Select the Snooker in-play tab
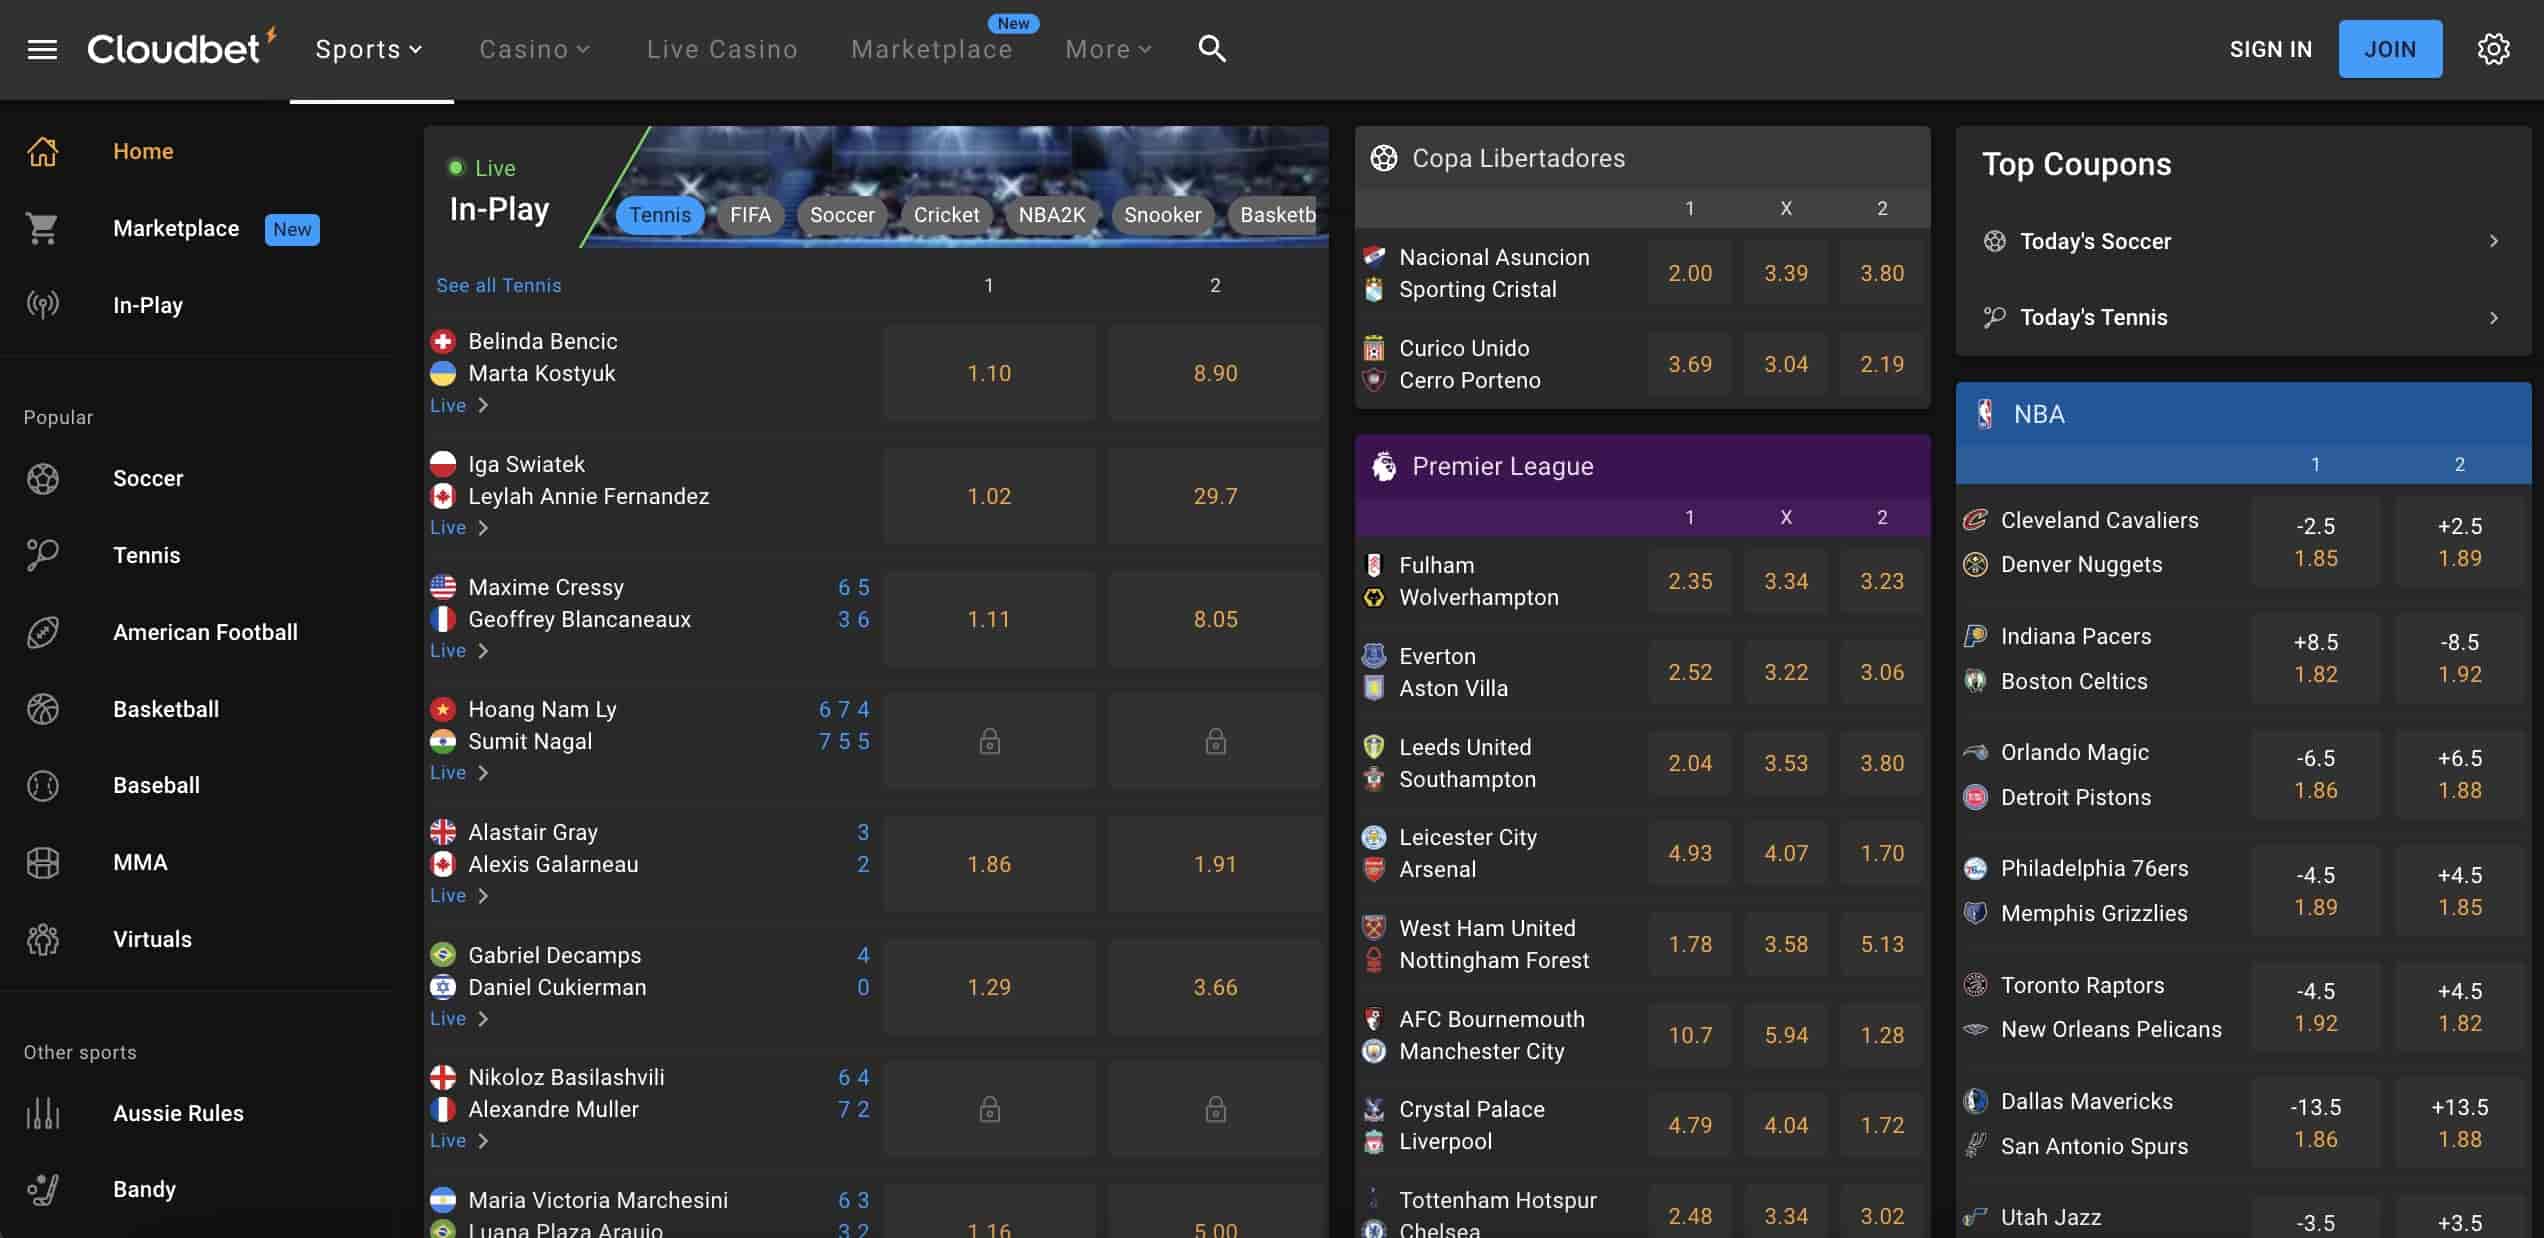The height and width of the screenshot is (1238, 2544). (x=1162, y=214)
